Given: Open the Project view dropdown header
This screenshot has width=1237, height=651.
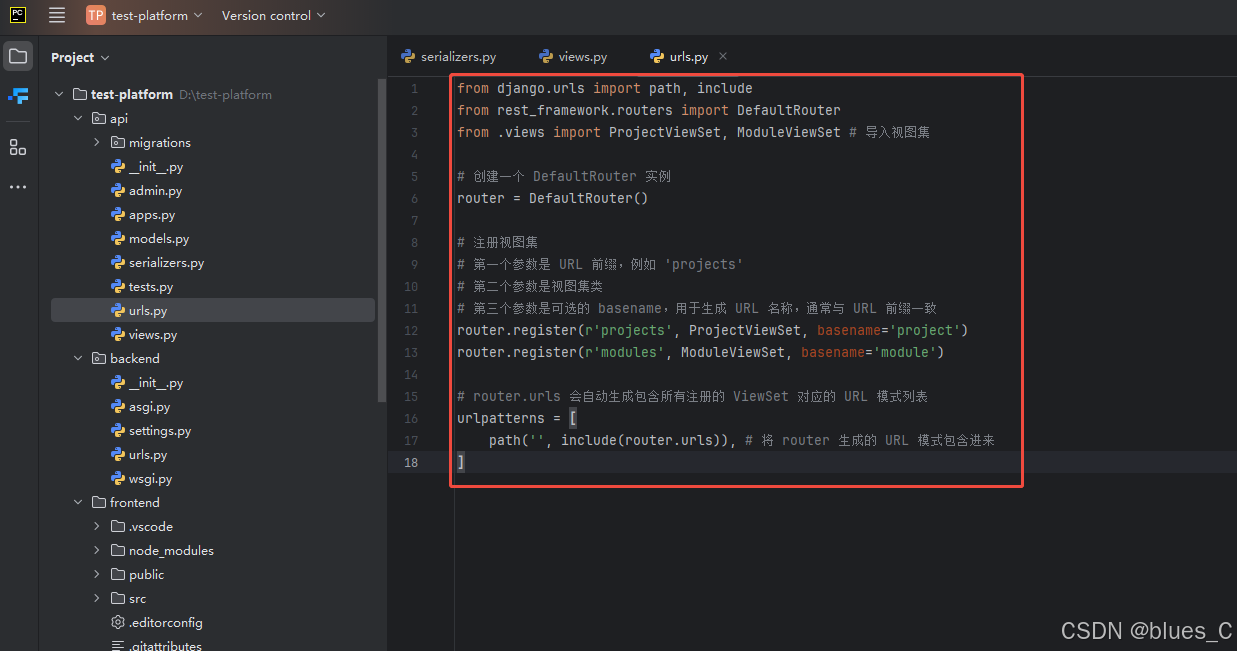Looking at the screenshot, I should pos(80,57).
